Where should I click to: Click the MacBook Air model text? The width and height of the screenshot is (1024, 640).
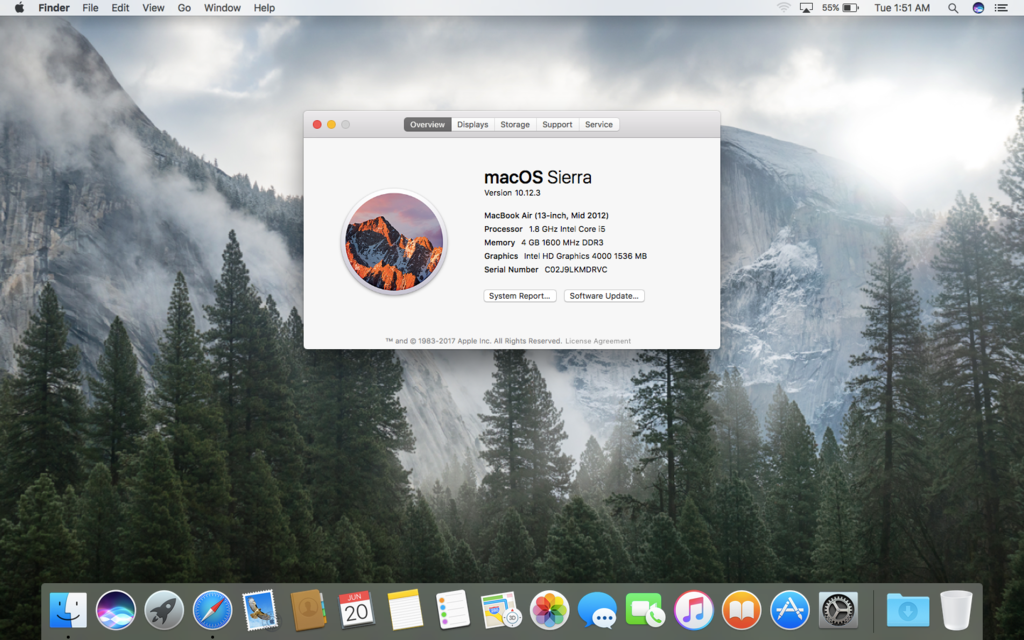546,216
